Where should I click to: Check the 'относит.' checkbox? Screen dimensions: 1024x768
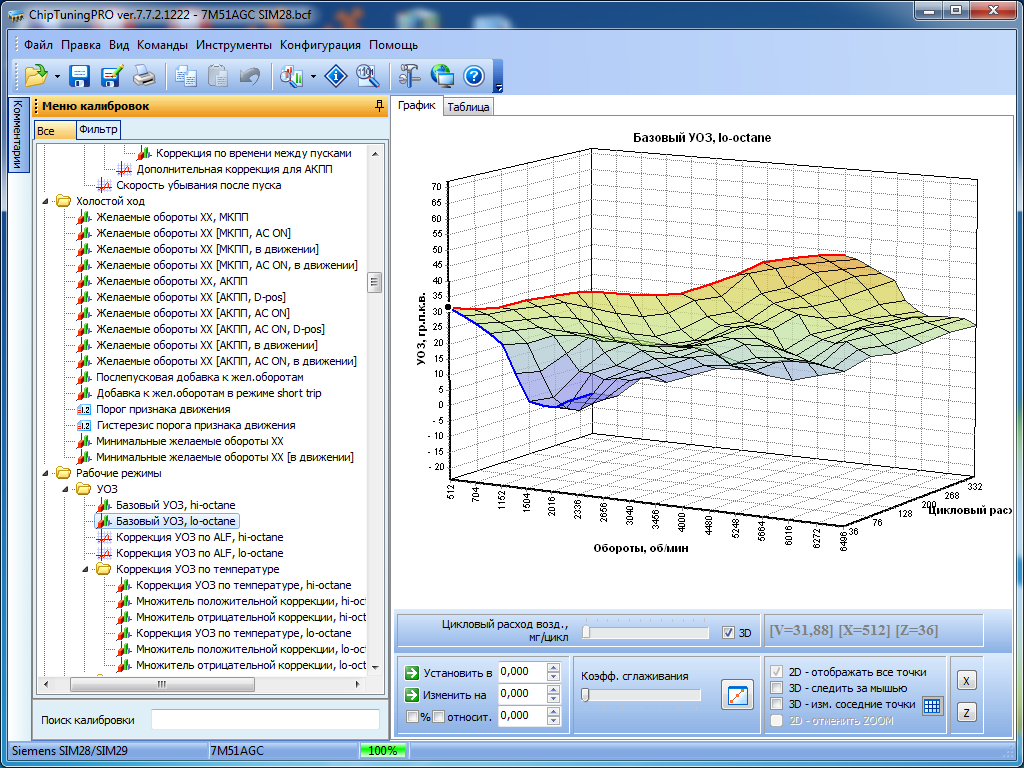pyautogui.click(x=438, y=716)
